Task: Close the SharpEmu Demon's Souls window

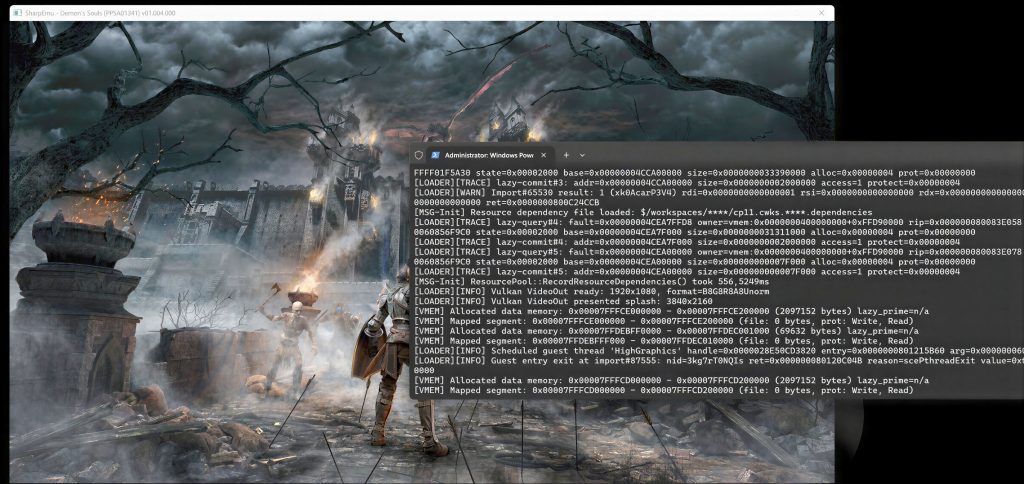Action: pyautogui.click(x=822, y=13)
